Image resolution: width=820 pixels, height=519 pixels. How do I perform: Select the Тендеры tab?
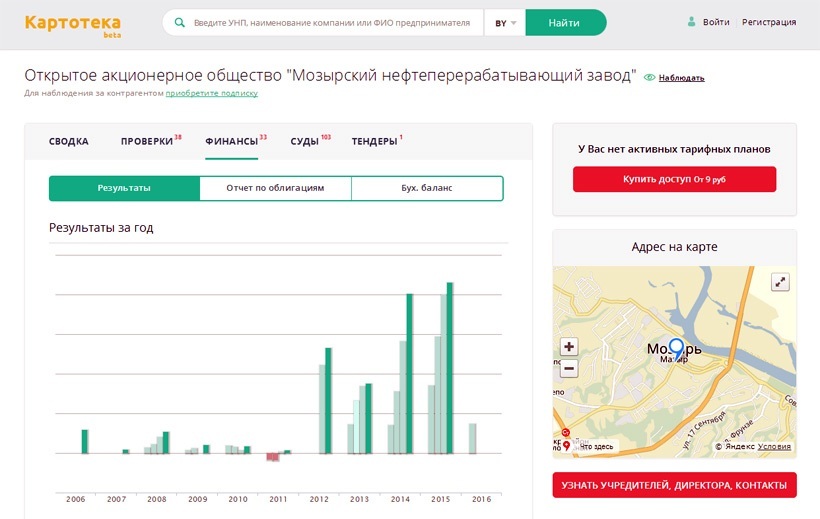374,141
